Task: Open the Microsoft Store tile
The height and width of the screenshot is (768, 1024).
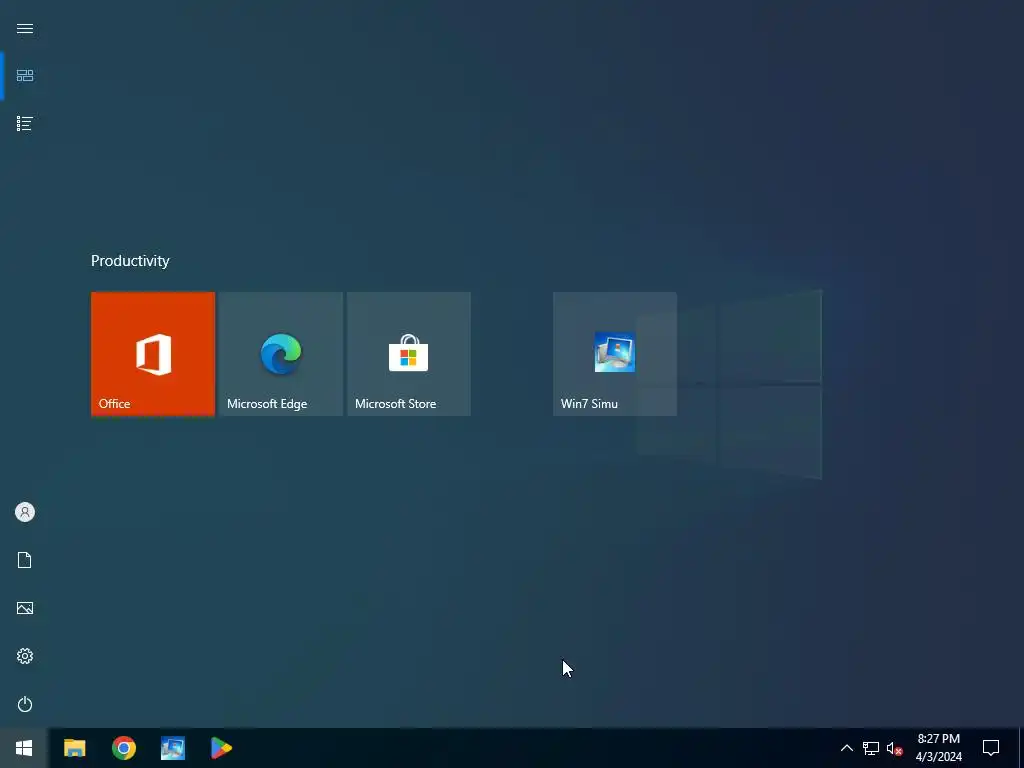Action: click(409, 354)
